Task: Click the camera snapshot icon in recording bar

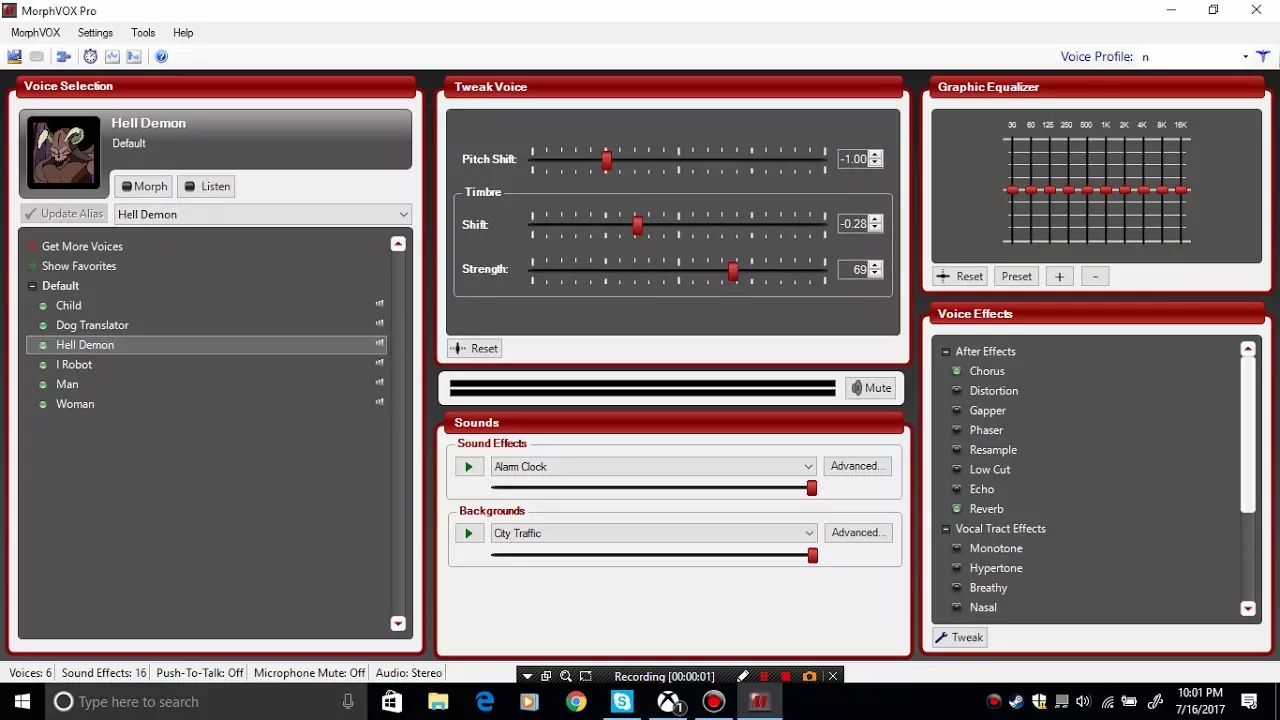Action: point(809,676)
